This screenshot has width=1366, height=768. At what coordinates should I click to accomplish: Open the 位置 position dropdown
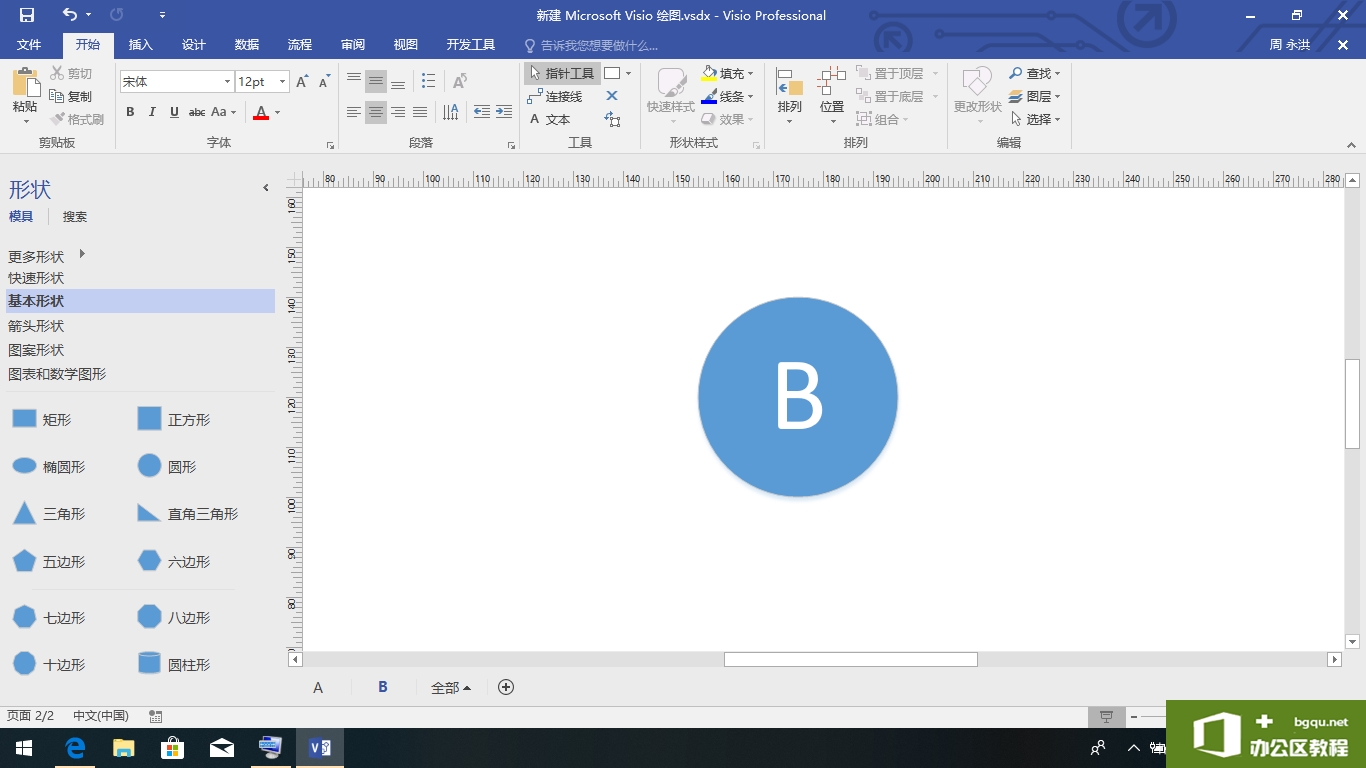click(832, 96)
